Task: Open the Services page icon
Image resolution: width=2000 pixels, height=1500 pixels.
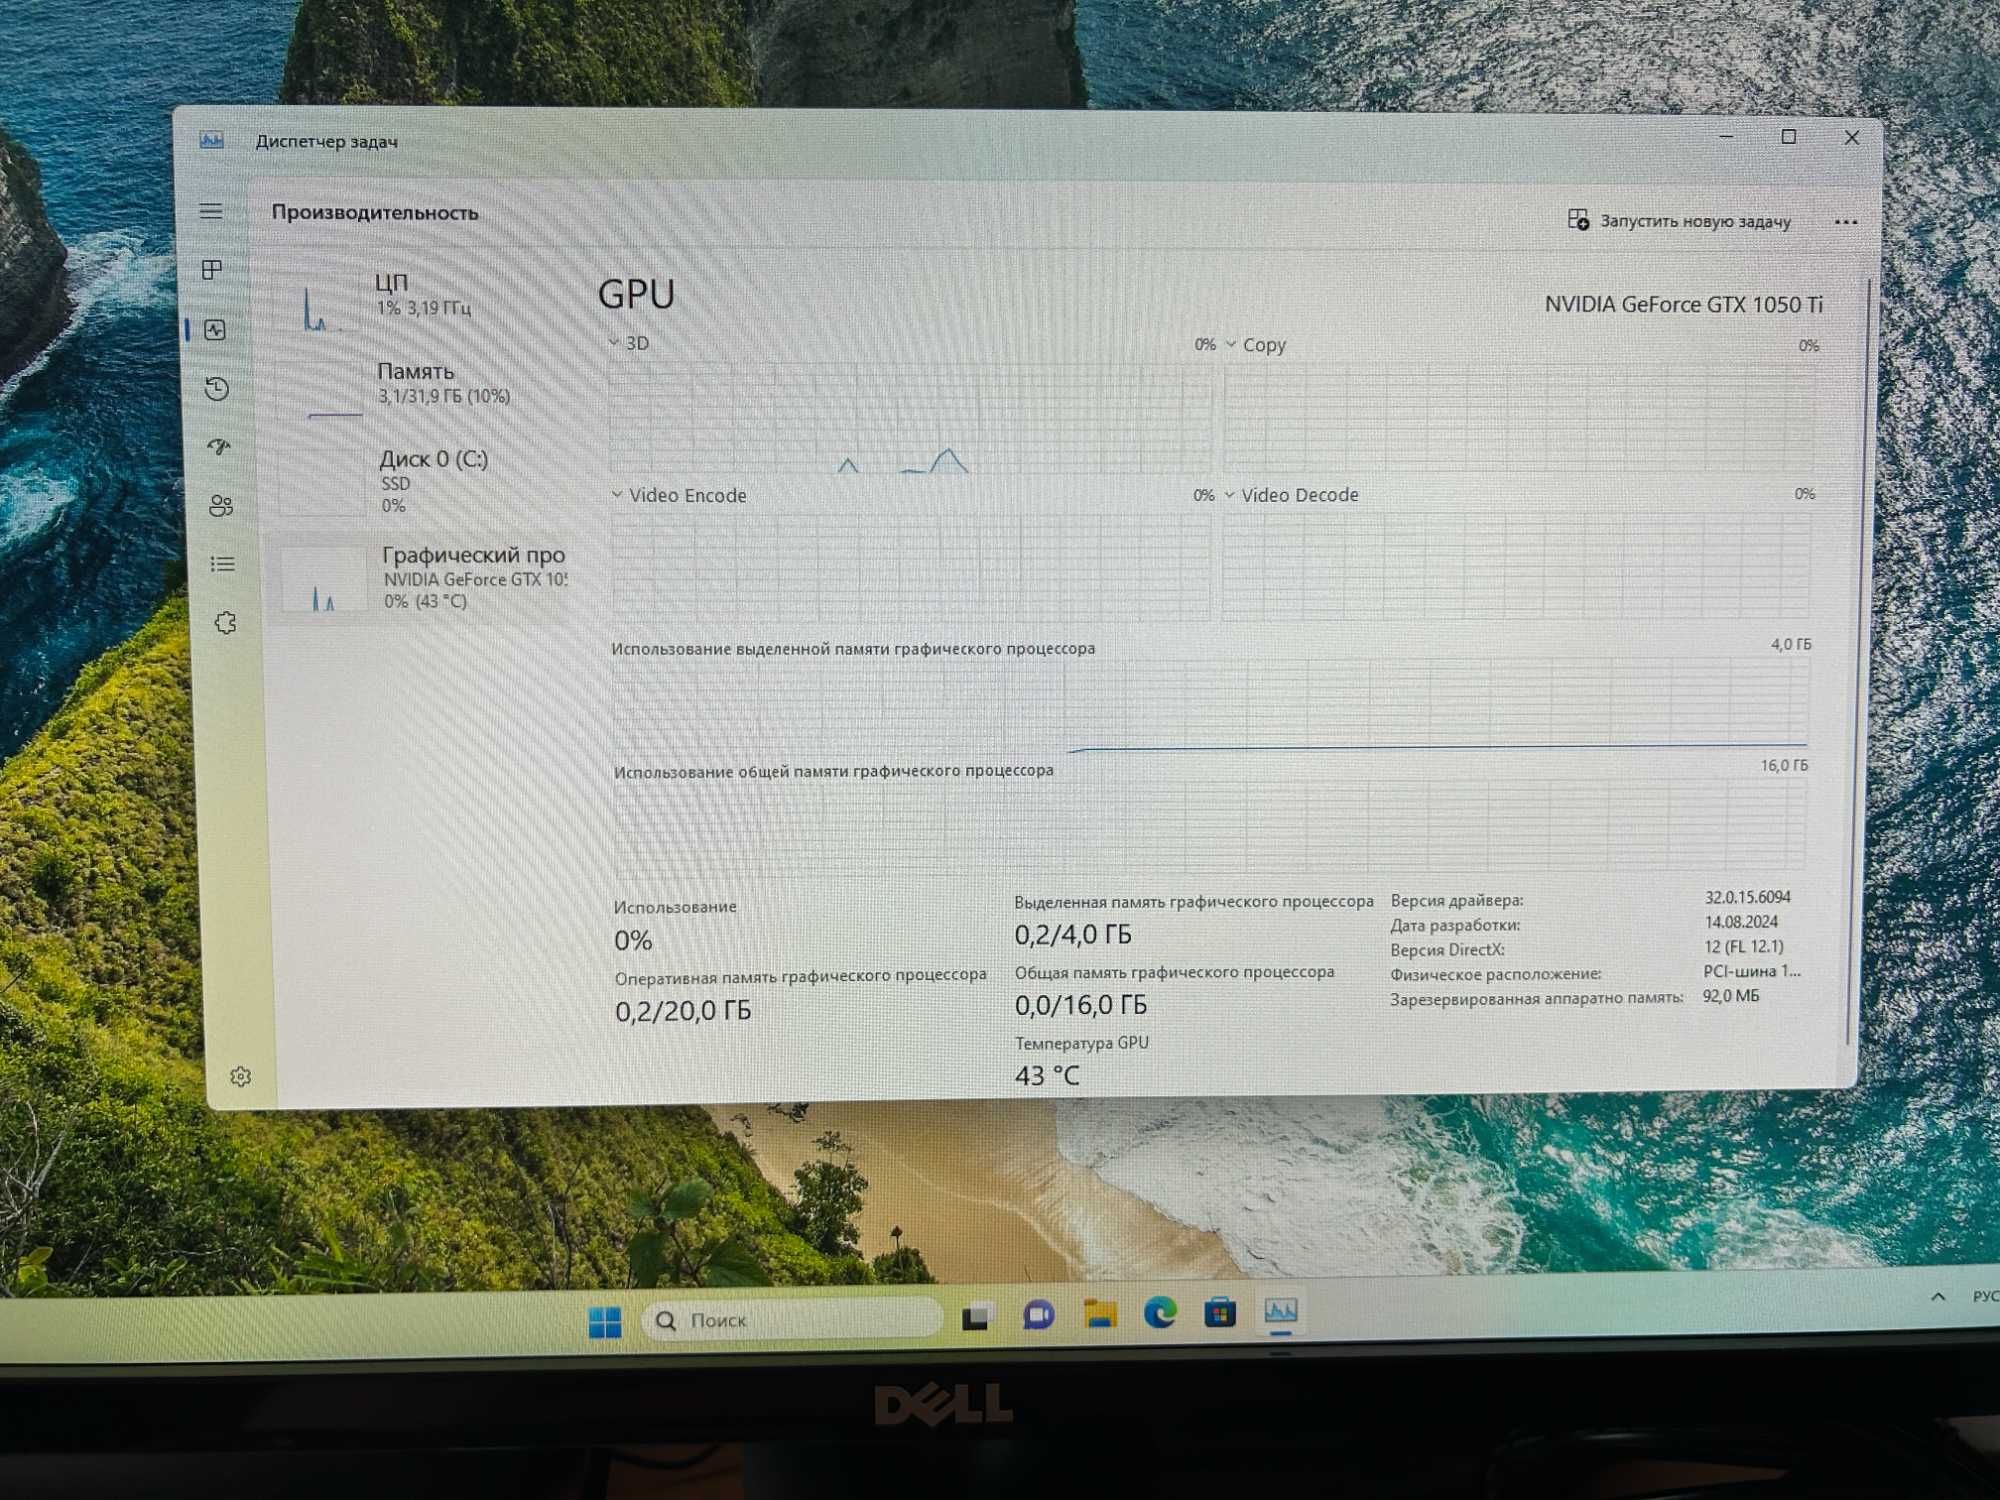Action: click(226, 623)
